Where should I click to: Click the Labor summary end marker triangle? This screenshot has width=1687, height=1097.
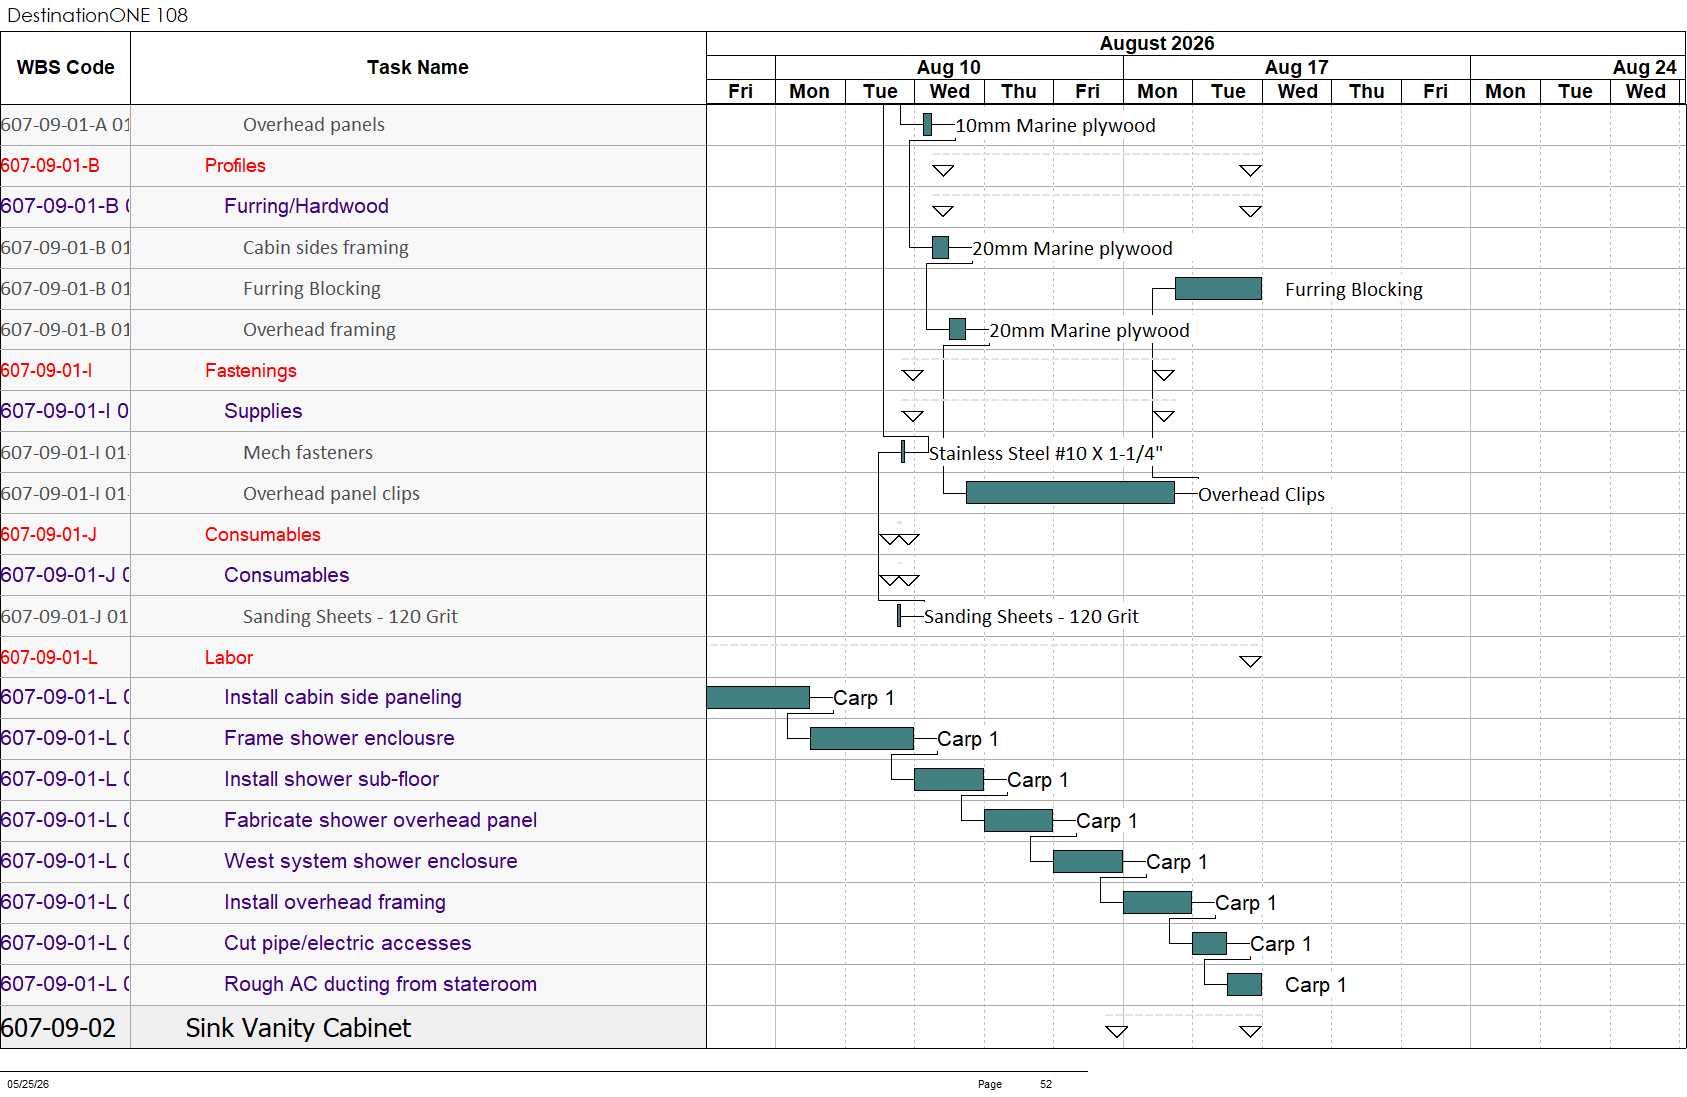[1250, 661]
